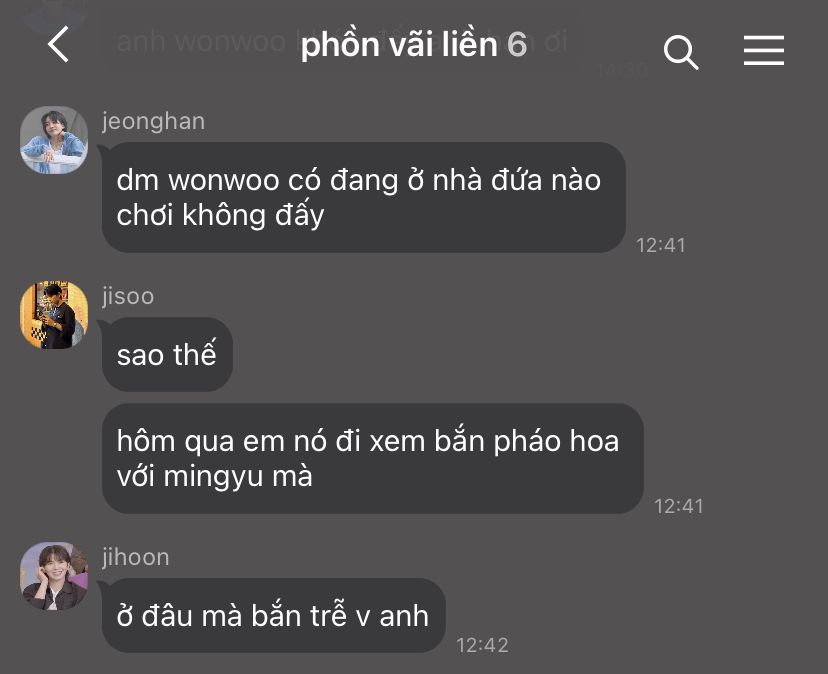Select the 'hôm qua em nó' message
This screenshot has height=674, width=828.
click(373, 458)
